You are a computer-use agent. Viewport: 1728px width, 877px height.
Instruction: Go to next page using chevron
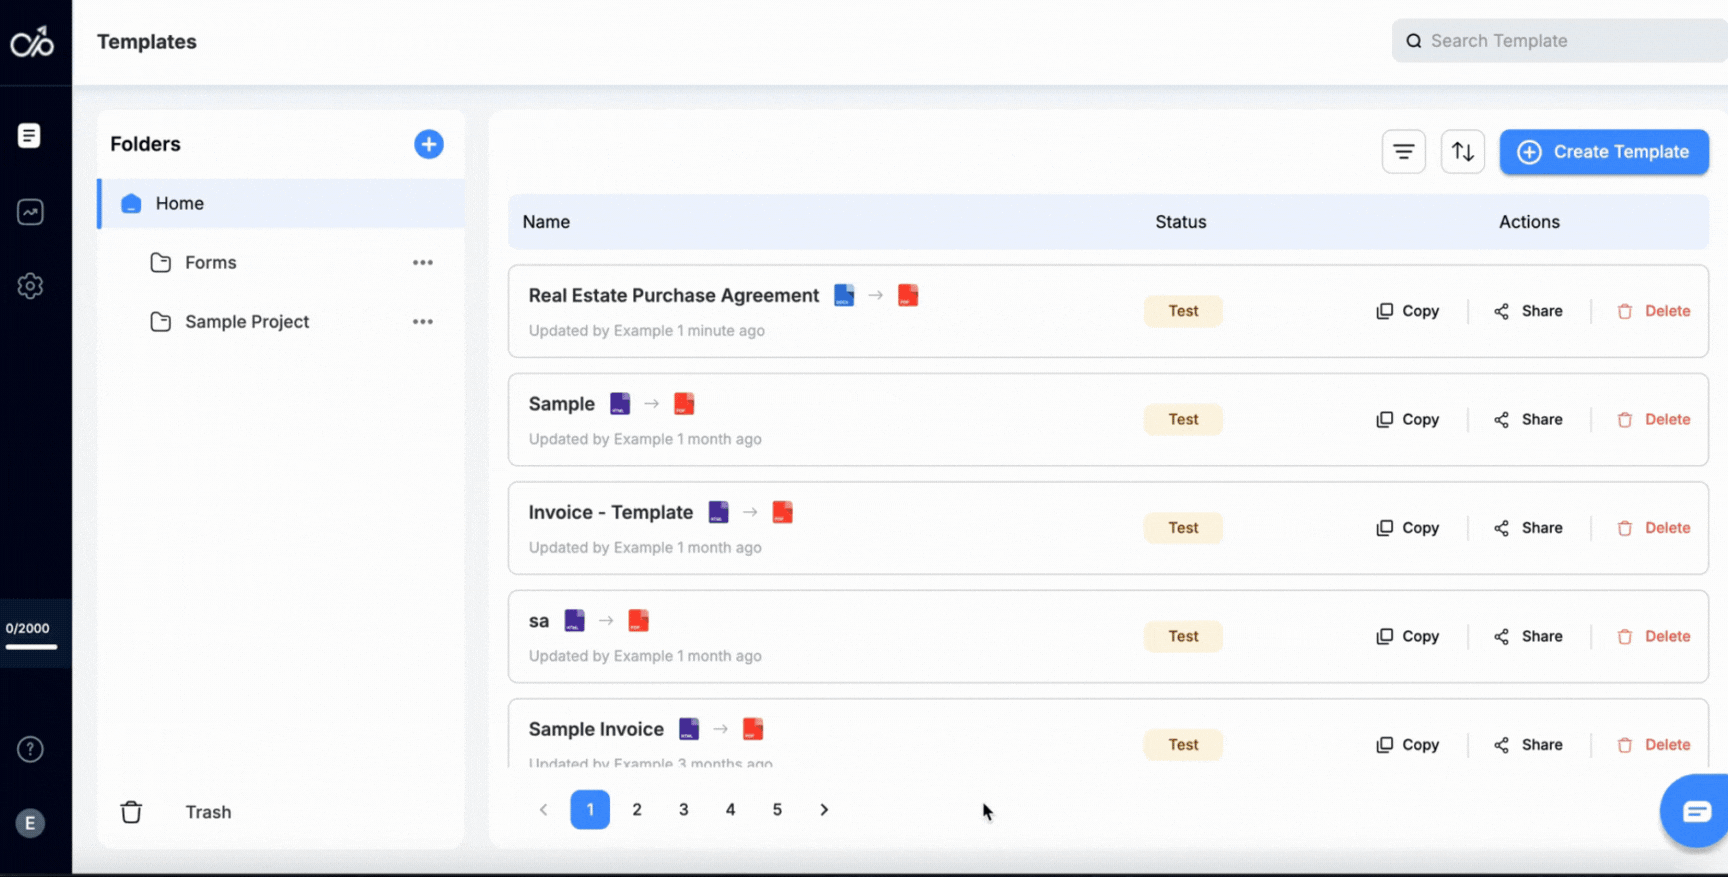point(824,810)
